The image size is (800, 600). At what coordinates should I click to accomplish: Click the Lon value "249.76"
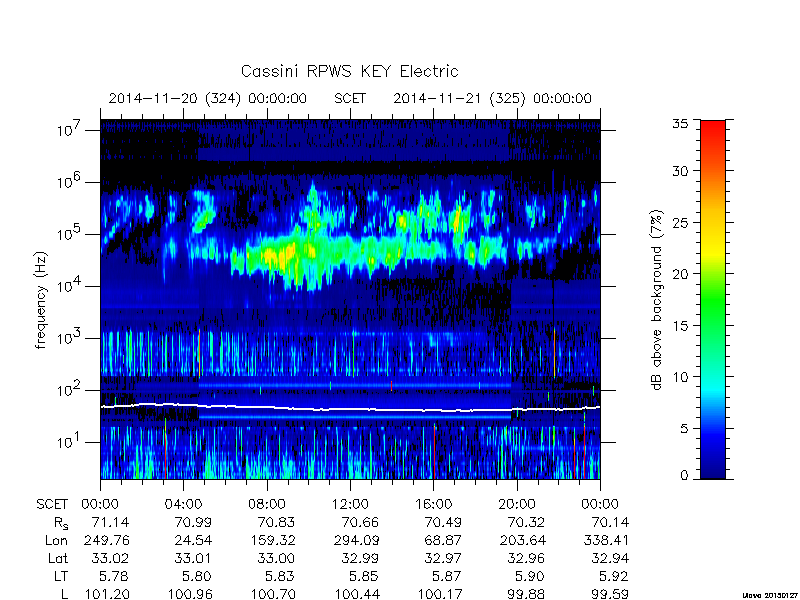[x=107, y=540]
